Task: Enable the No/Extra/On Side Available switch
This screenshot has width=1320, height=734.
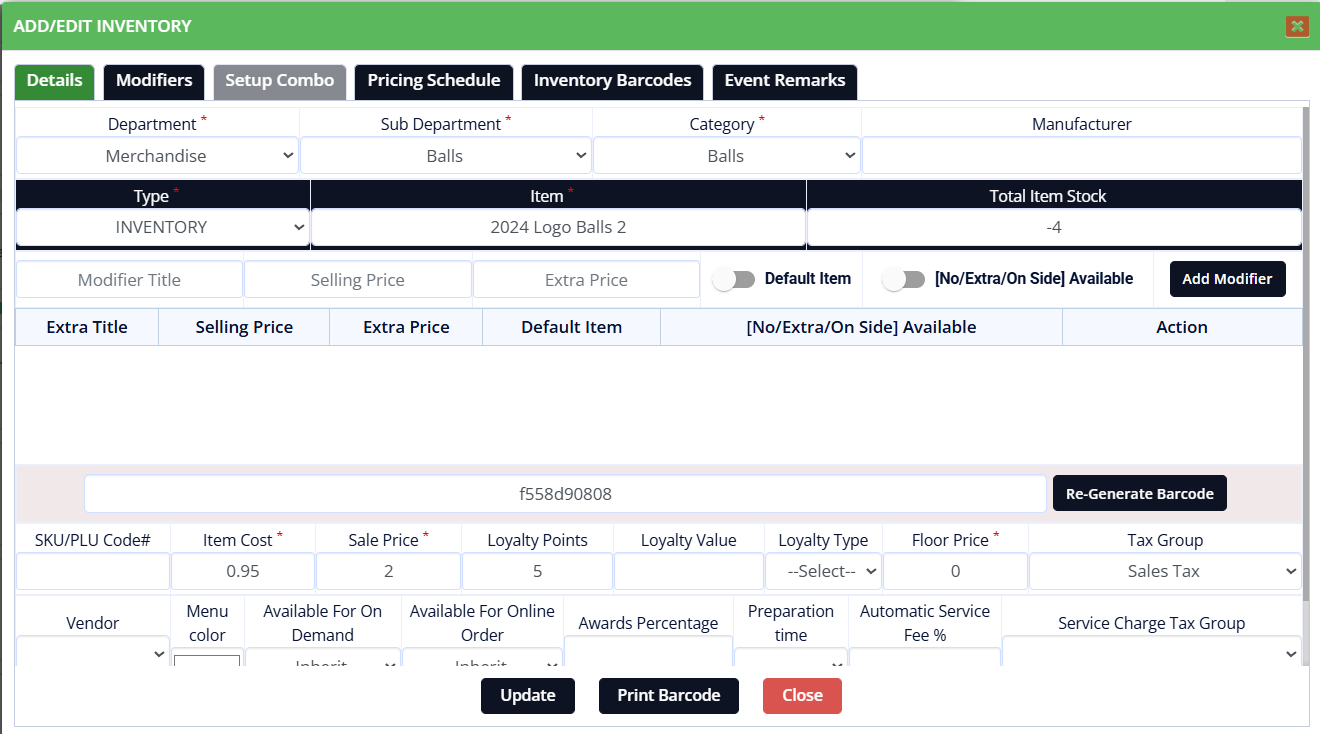Action: point(904,280)
